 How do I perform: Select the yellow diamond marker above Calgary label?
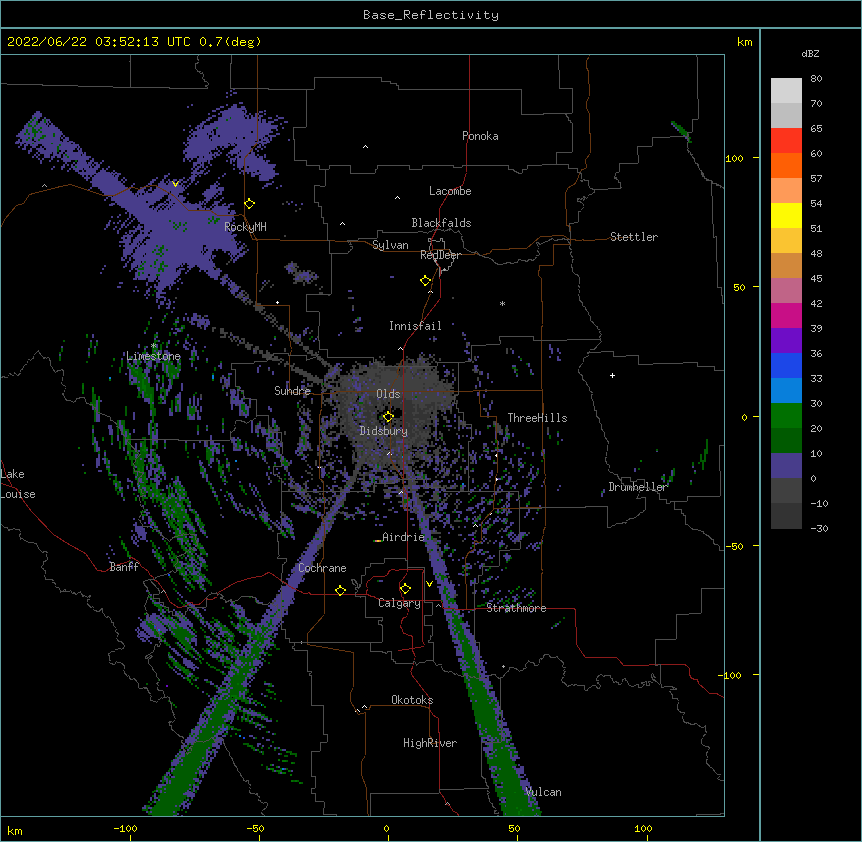(405, 589)
